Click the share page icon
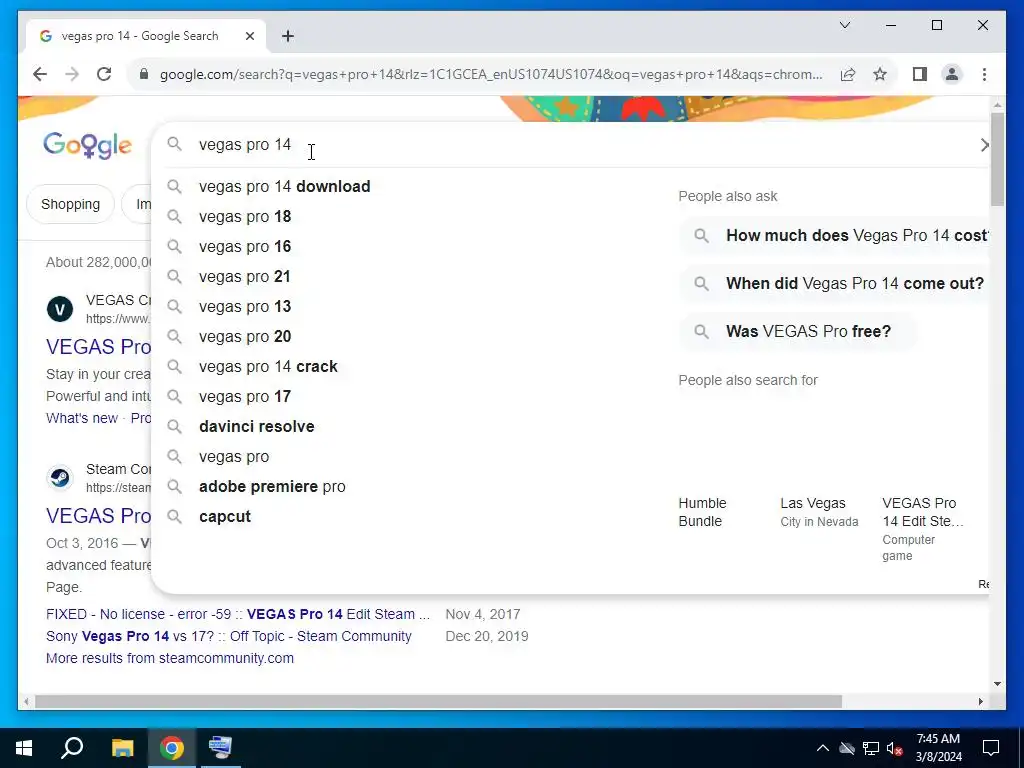The height and width of the screenshot is (768, 1024). [848, 74]
